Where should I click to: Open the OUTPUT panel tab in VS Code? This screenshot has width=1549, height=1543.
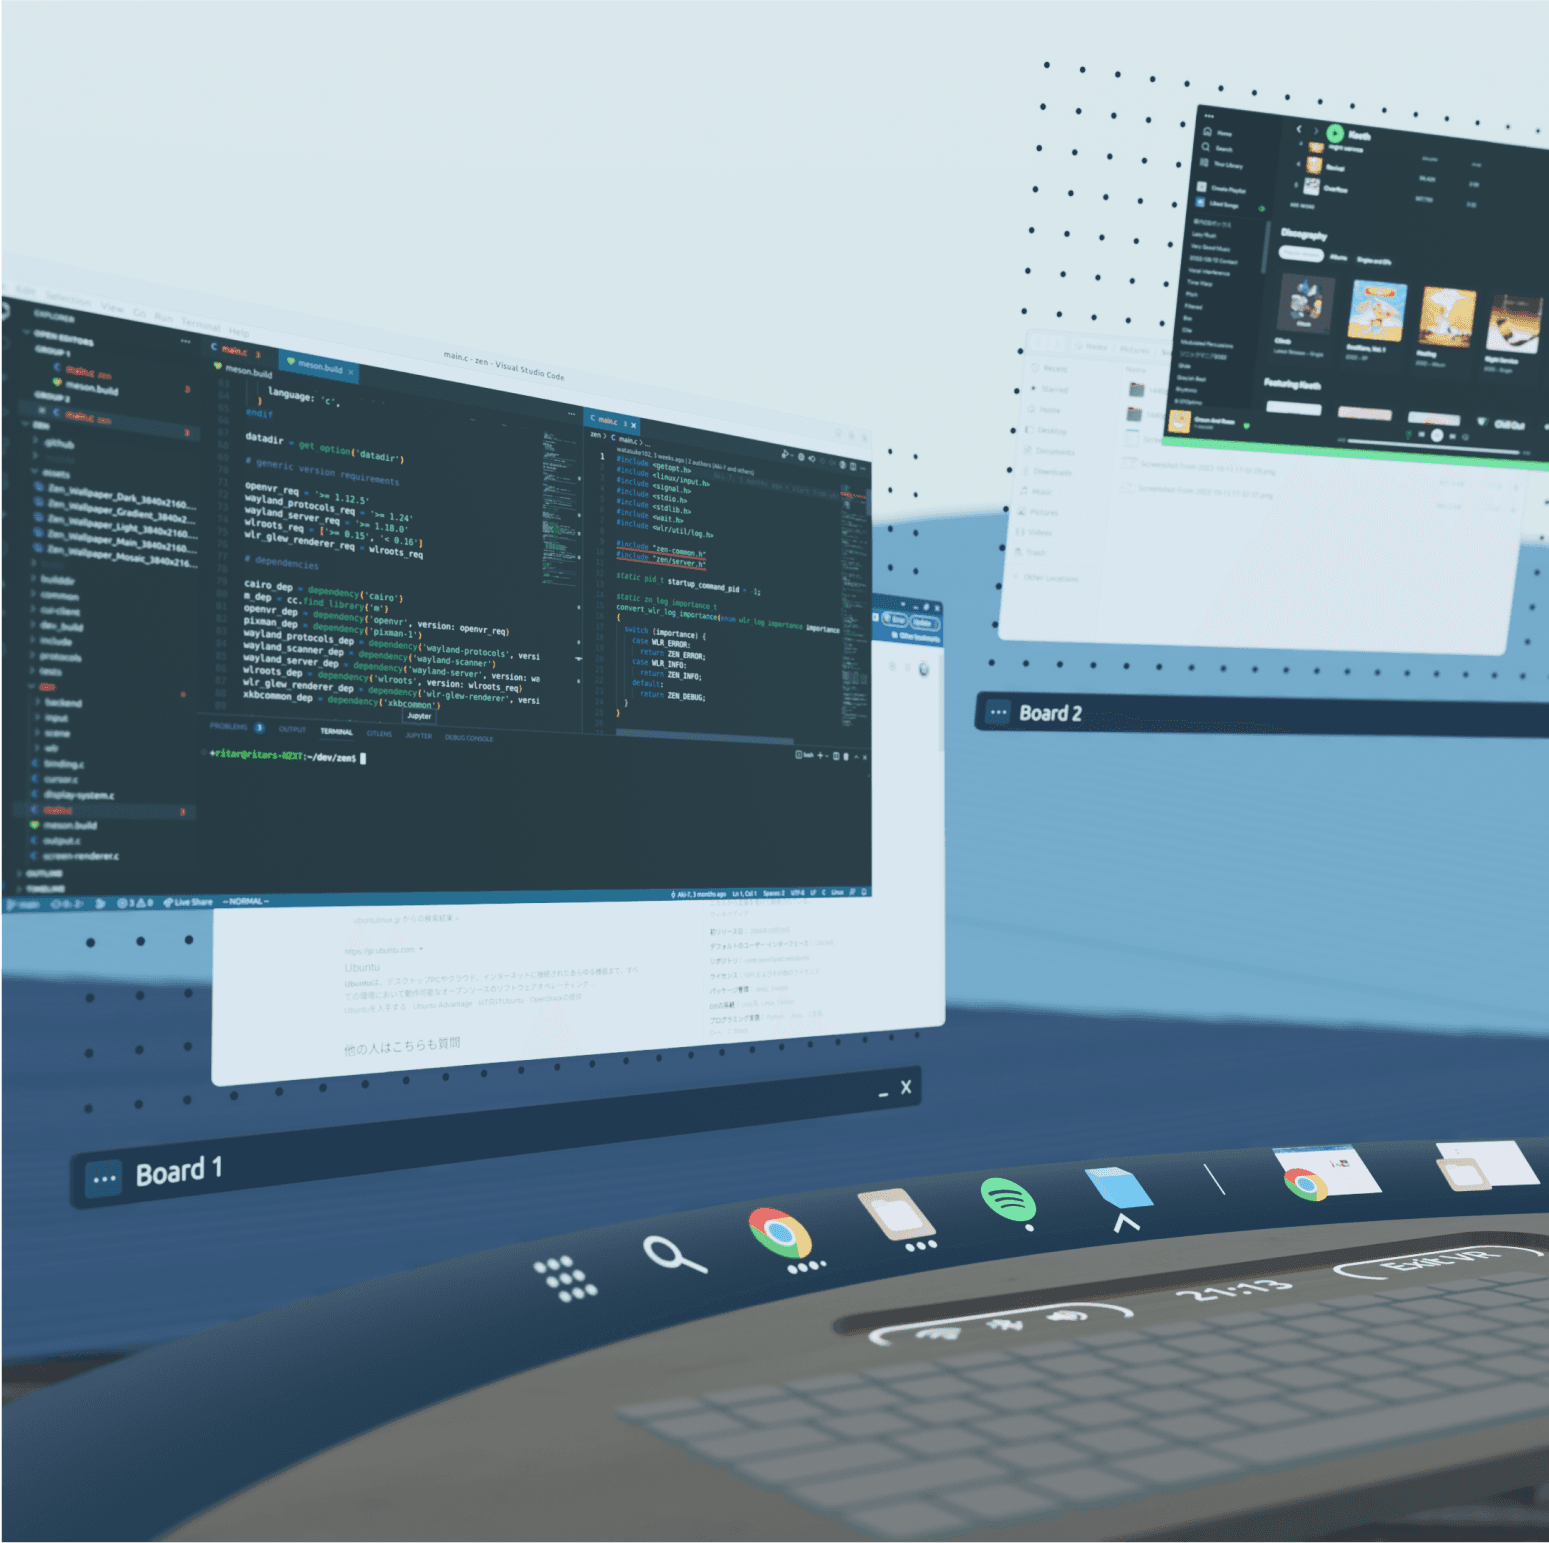pyautogui.click(x=291, y=729)
